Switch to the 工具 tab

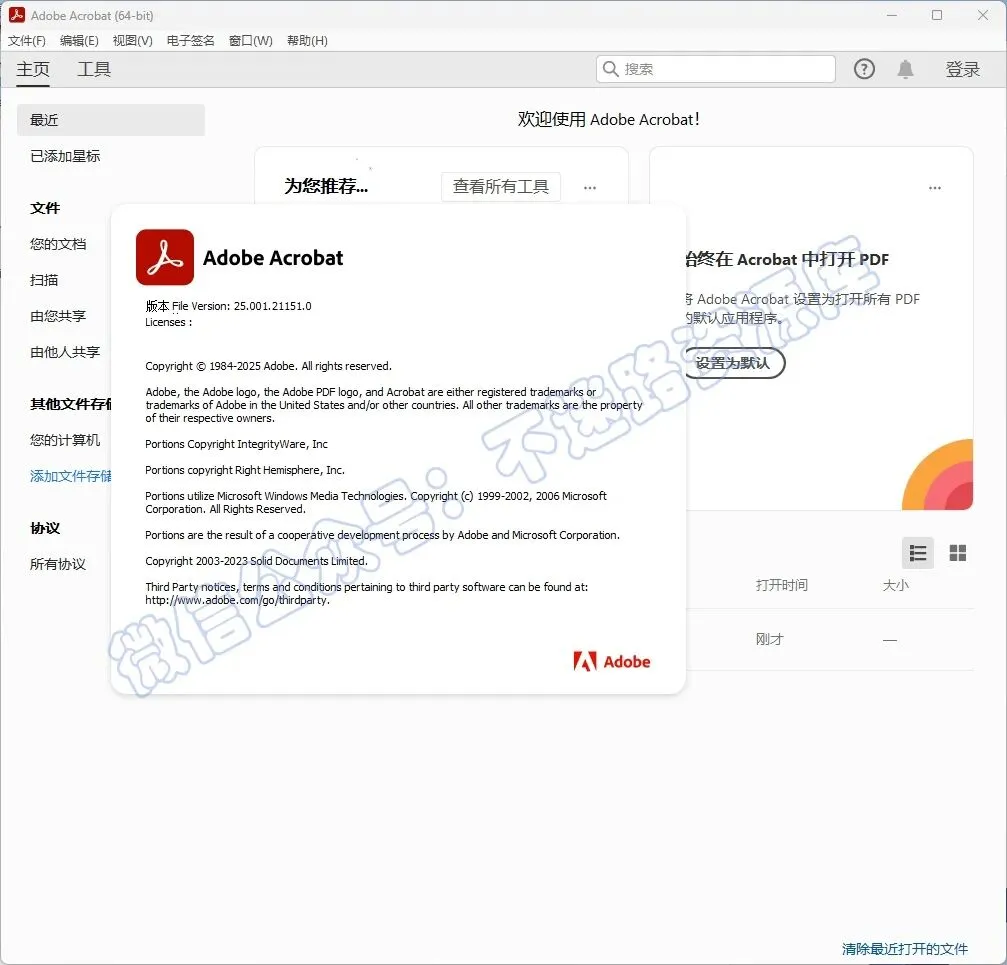[x=94, y=69]
